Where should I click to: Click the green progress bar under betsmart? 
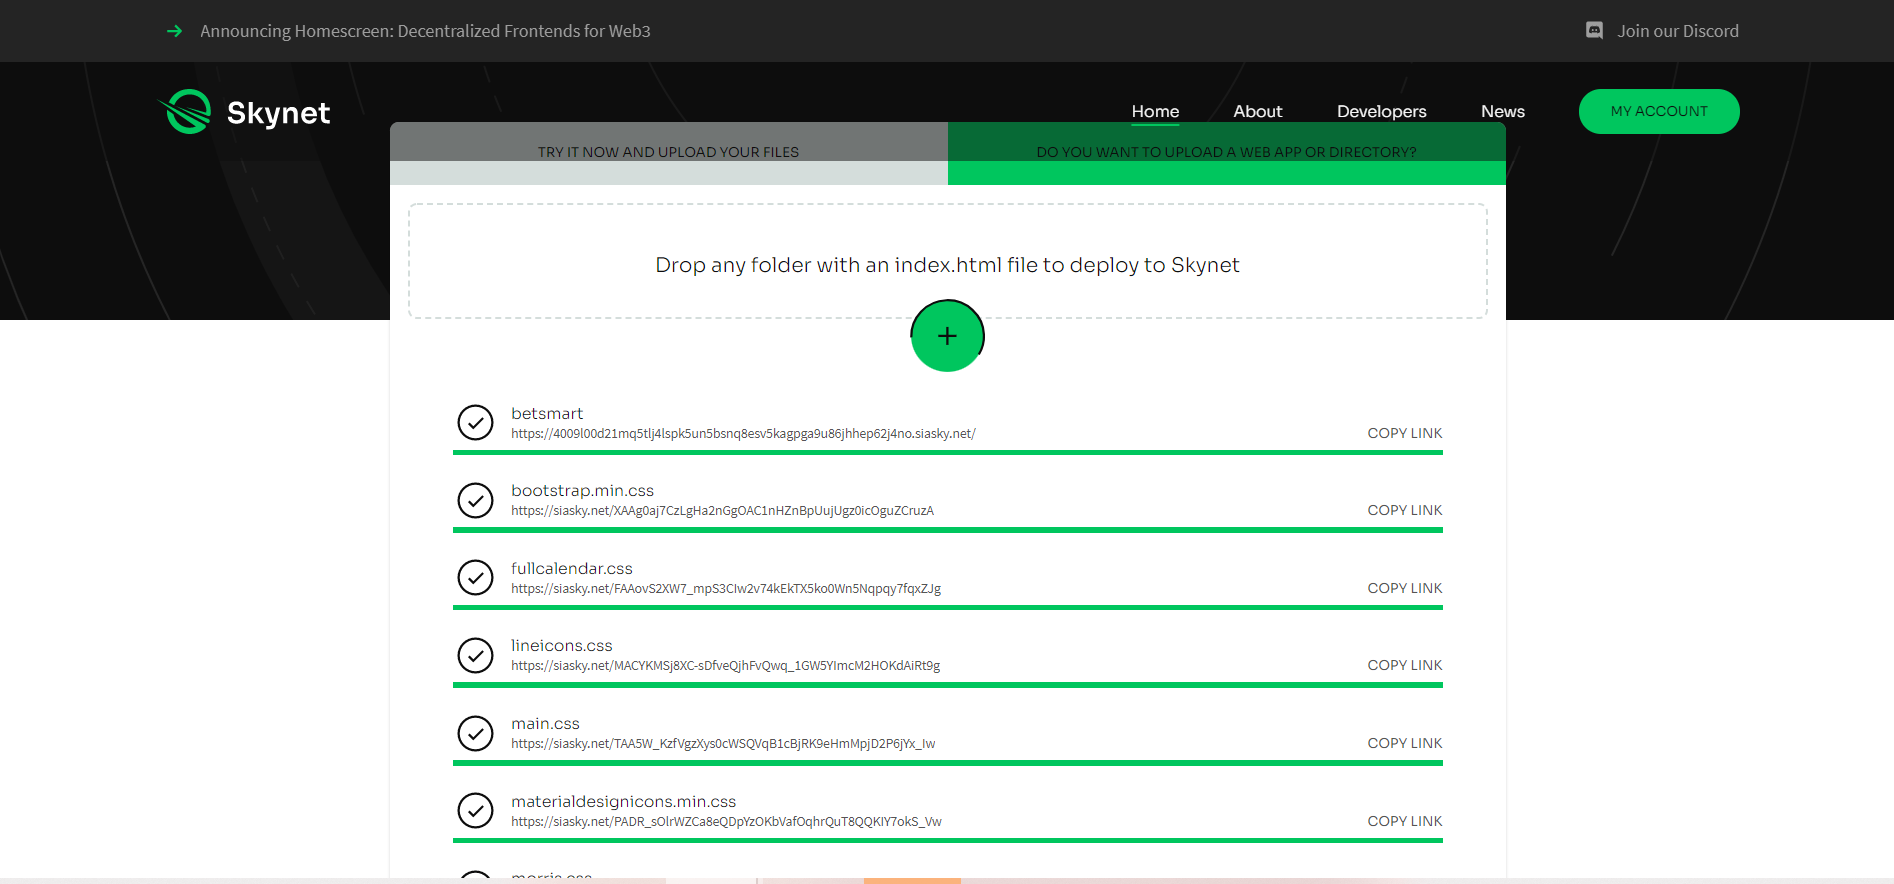[947, 452]
